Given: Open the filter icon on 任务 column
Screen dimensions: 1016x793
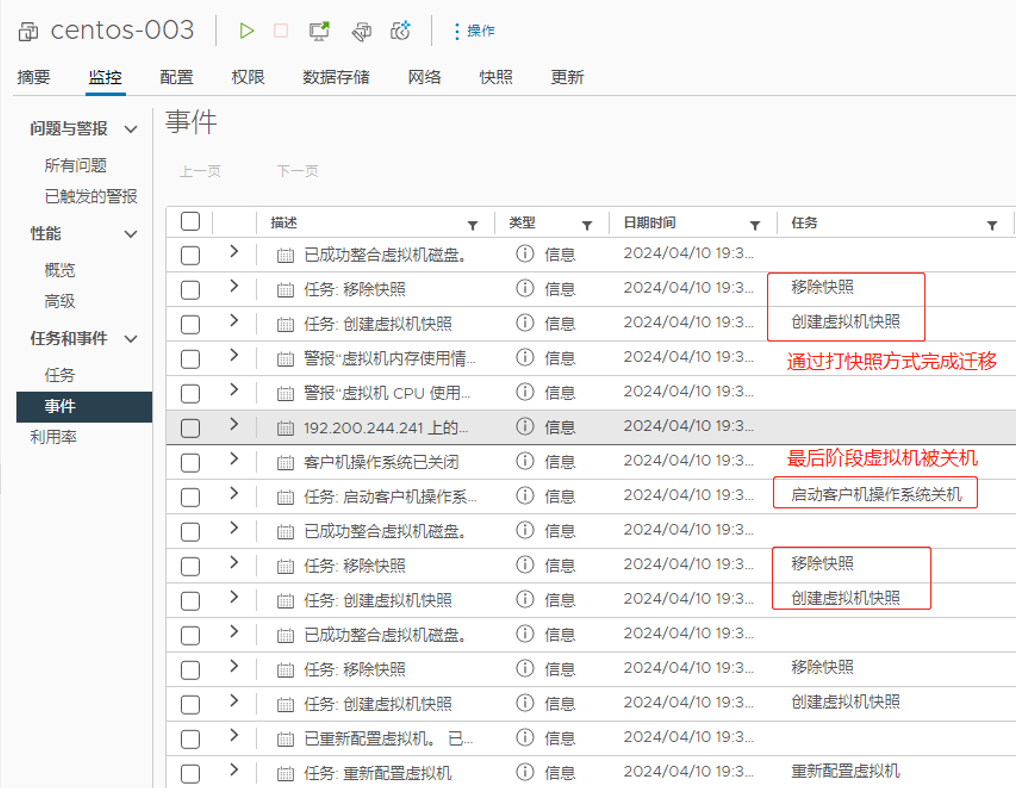Looking at the screenshot, I should click(991, 224).
